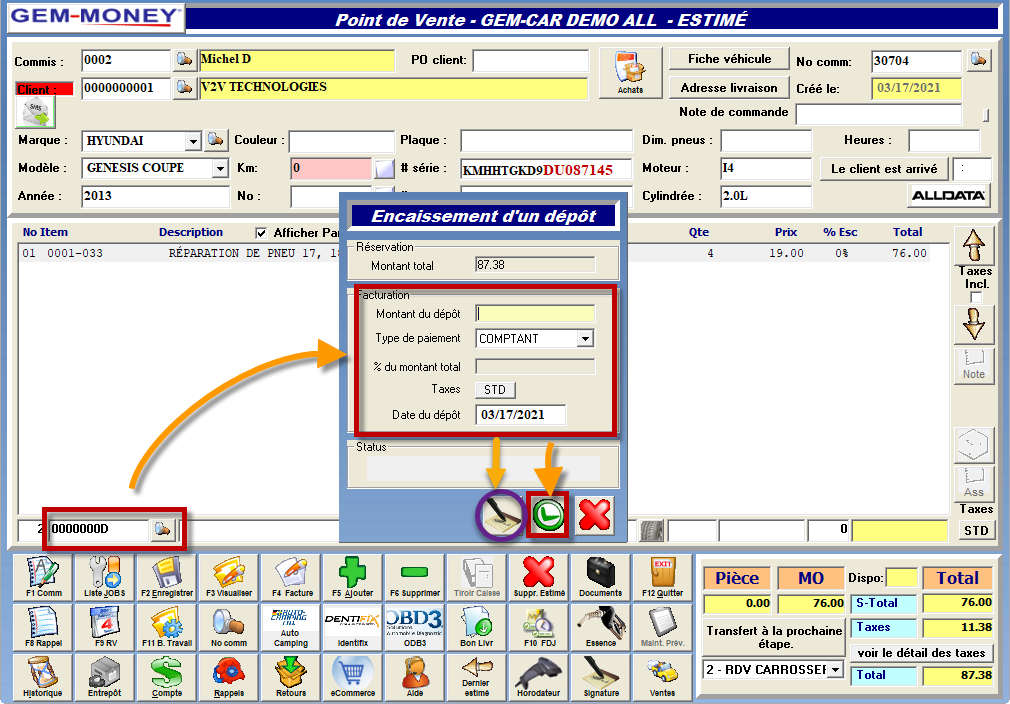Viewport: 1010px width, 704px height.
Task: Click the PO client input field
Action: pos(531,61)
